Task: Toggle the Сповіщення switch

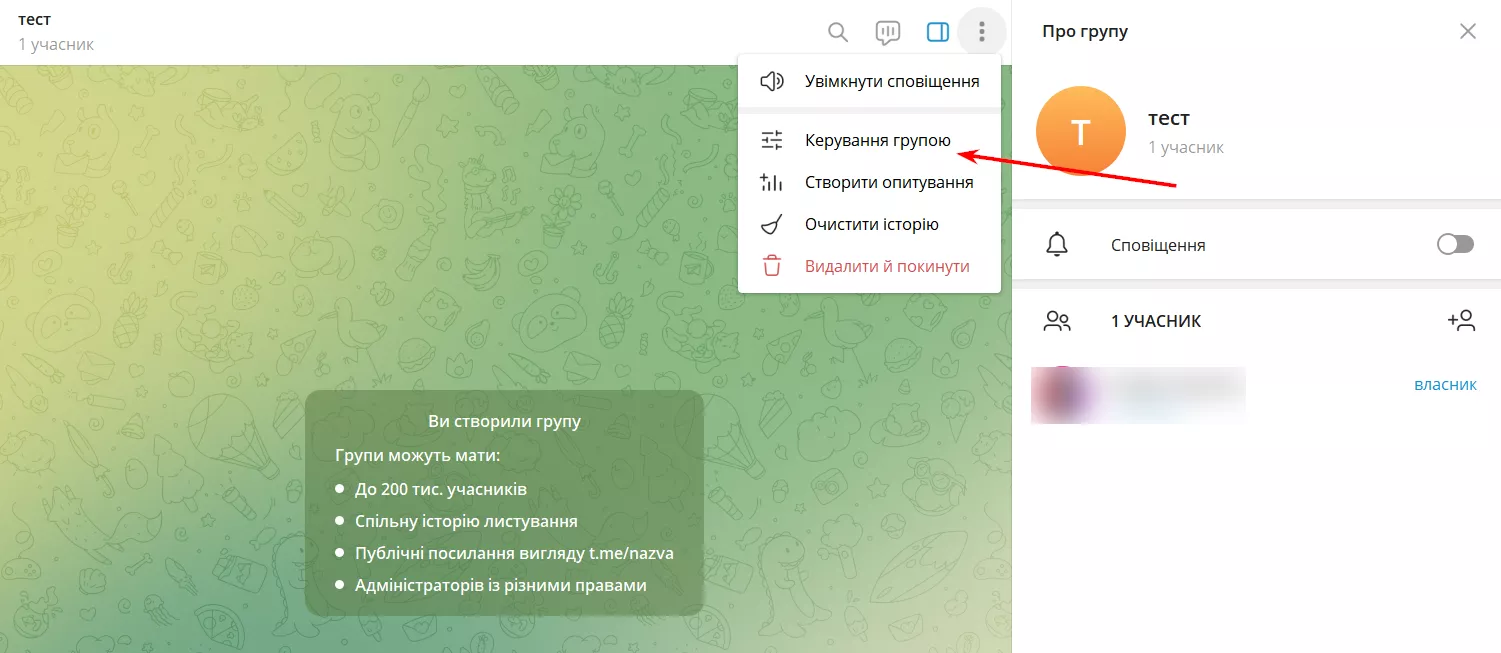Action: point(1455,245)
